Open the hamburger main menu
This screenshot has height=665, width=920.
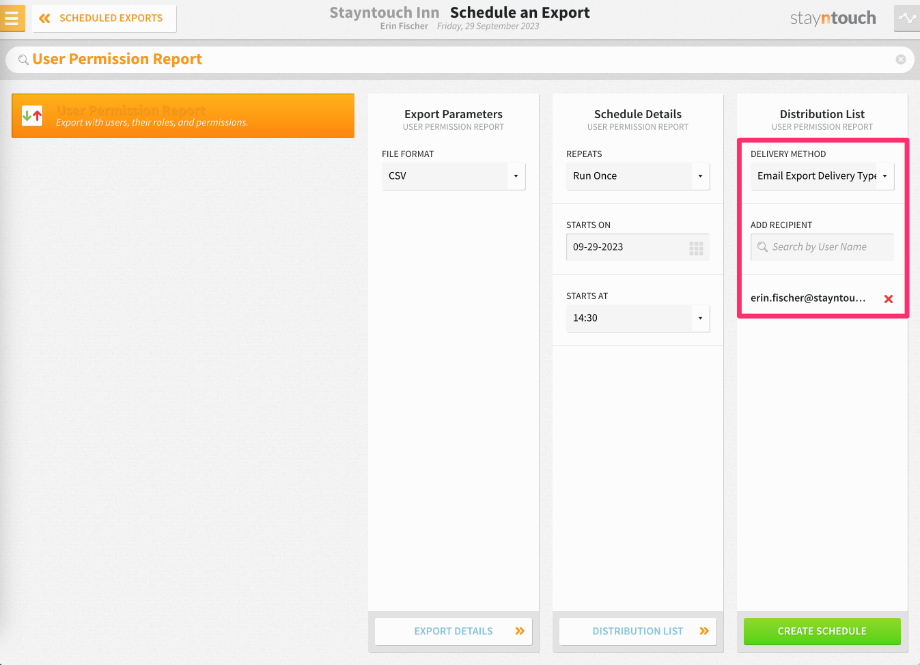[12, 18]
